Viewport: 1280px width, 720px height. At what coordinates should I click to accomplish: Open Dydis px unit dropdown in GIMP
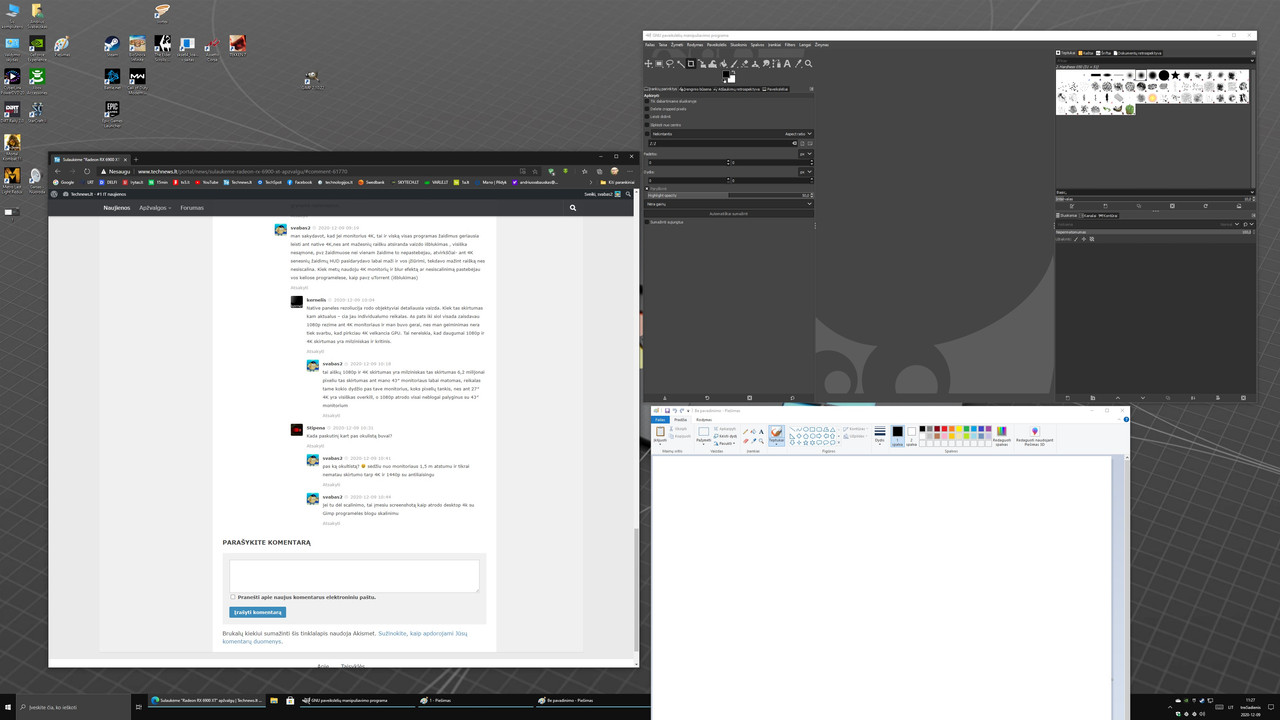pyautogui.click(x=806, y=172)
